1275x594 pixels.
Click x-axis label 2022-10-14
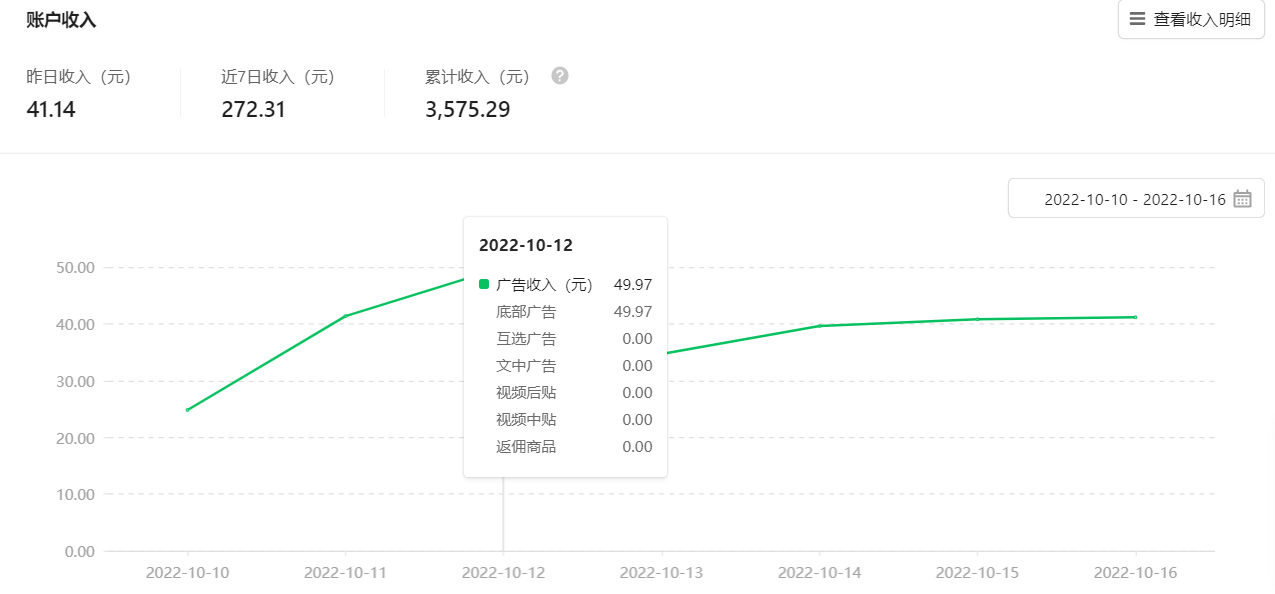pyautogui.click(x=819, y=573)
